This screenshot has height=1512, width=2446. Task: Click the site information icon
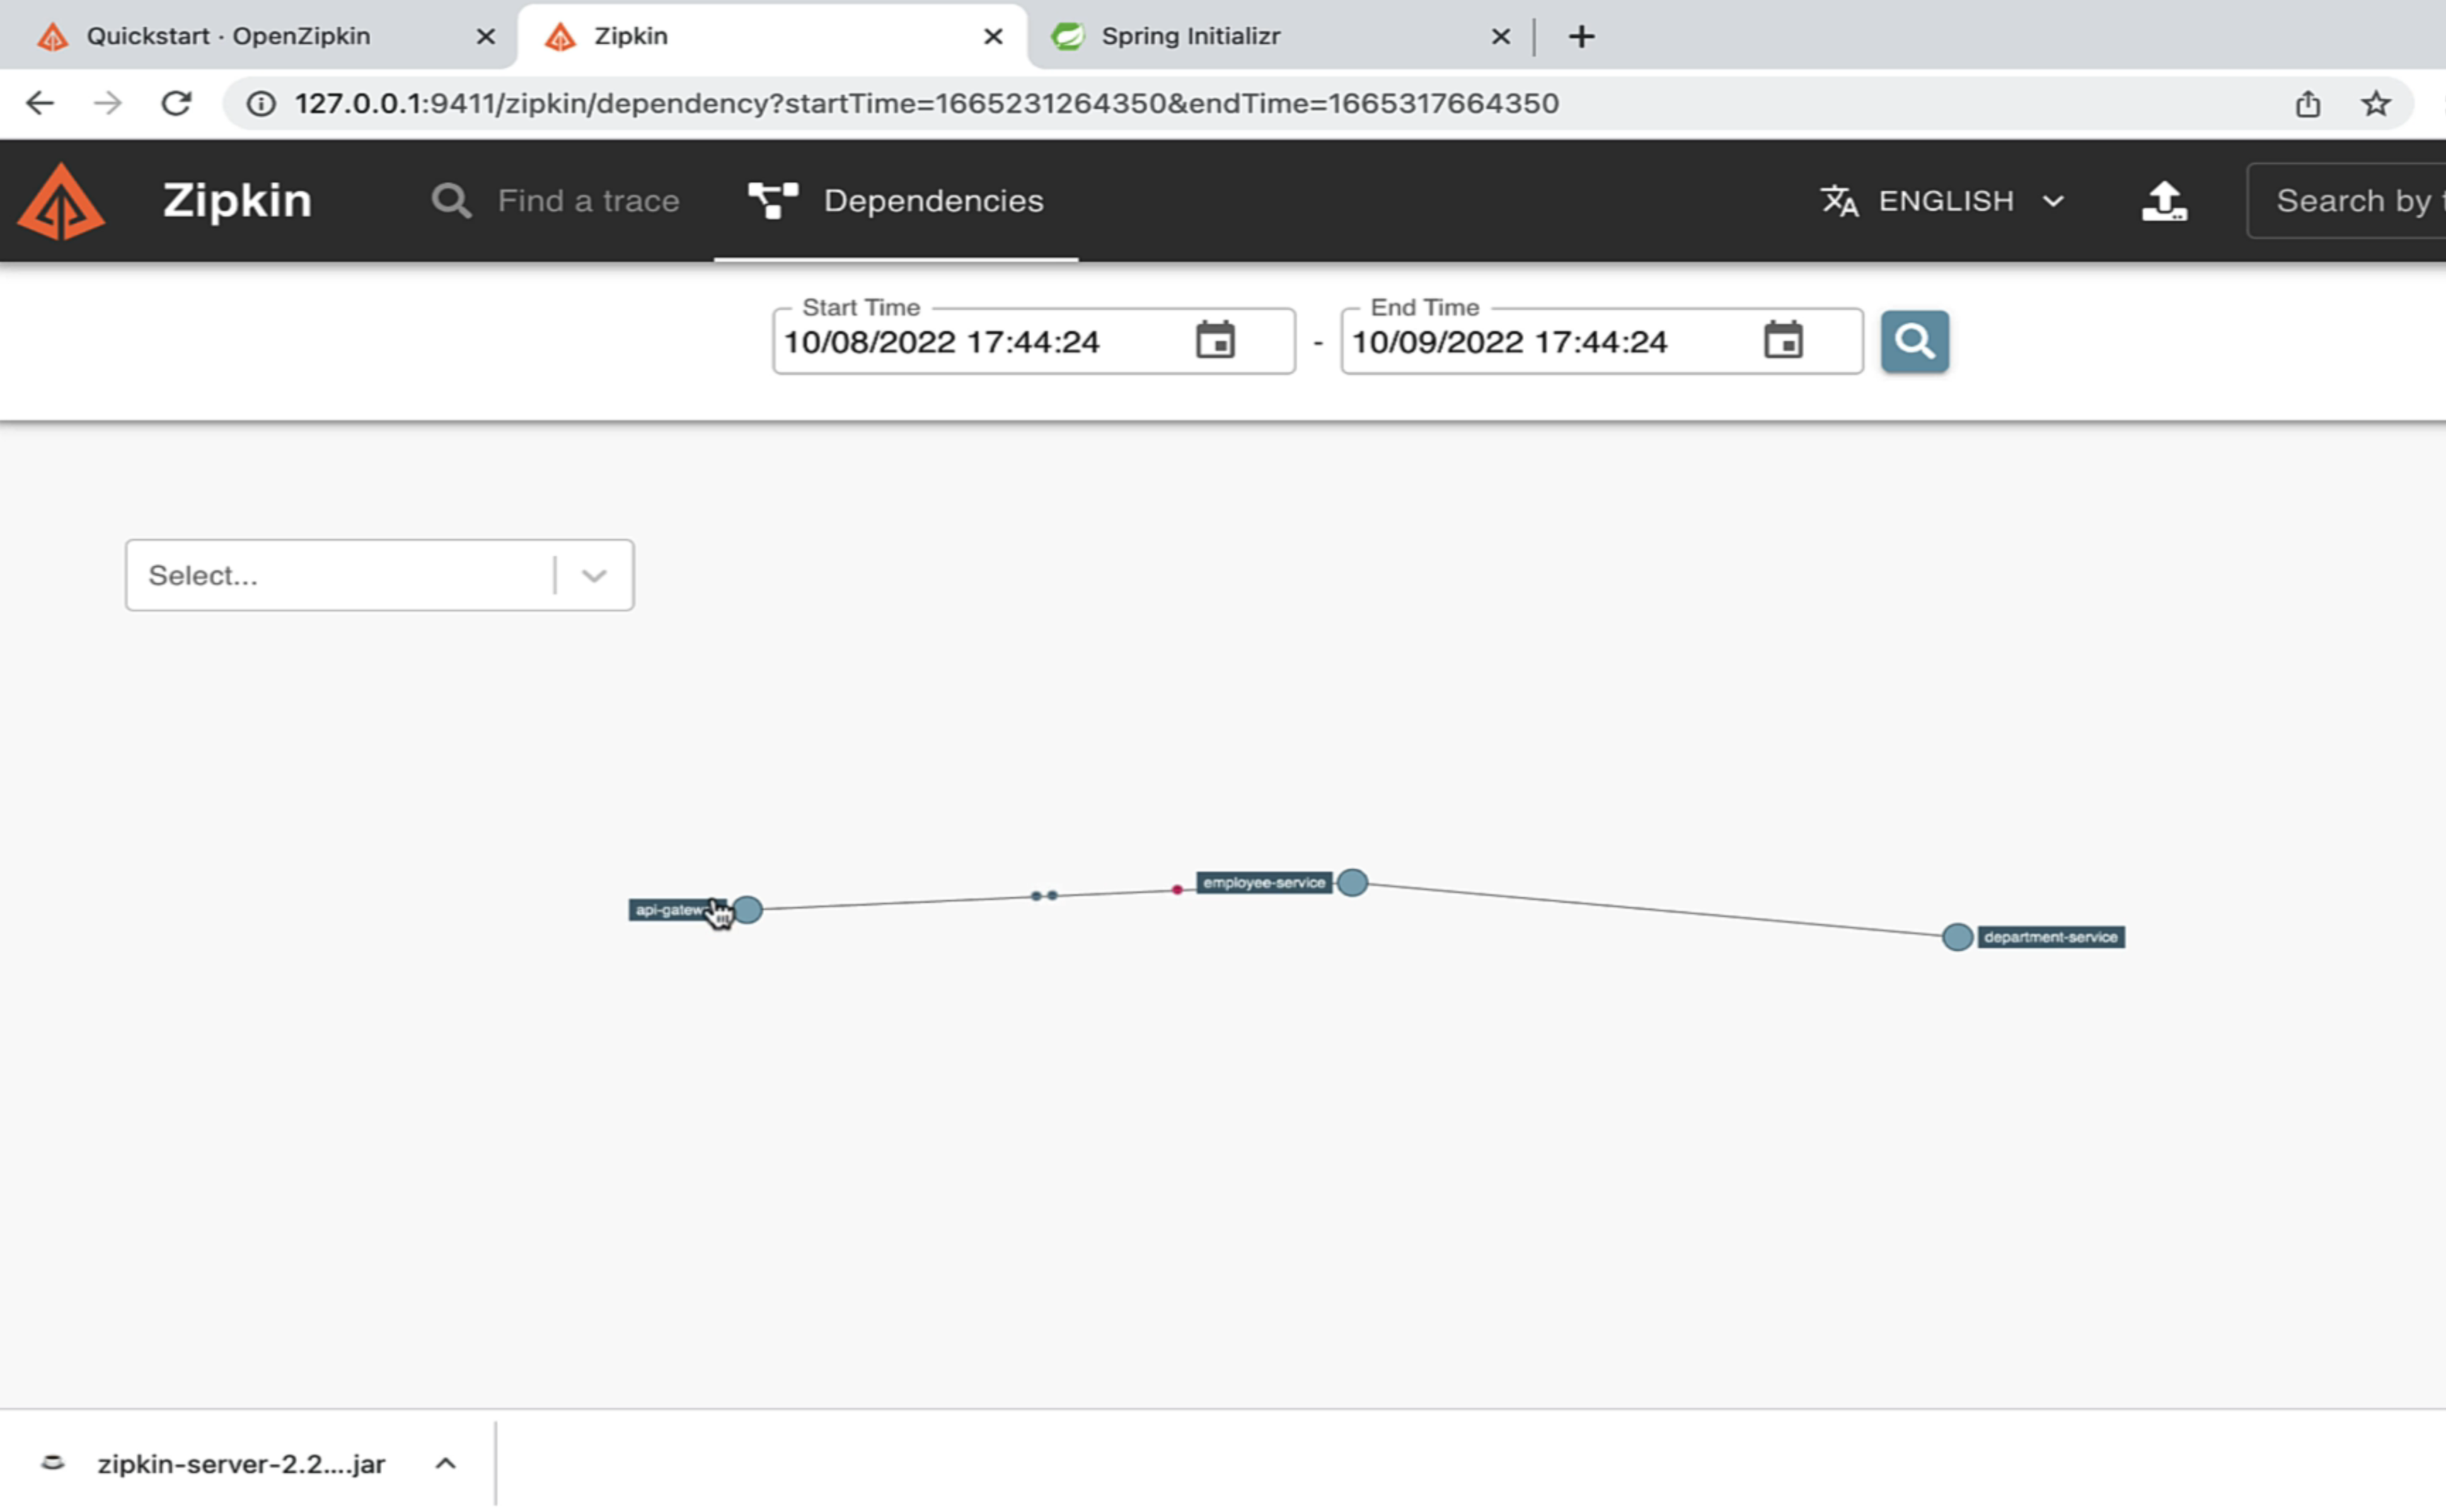[261, 103]
